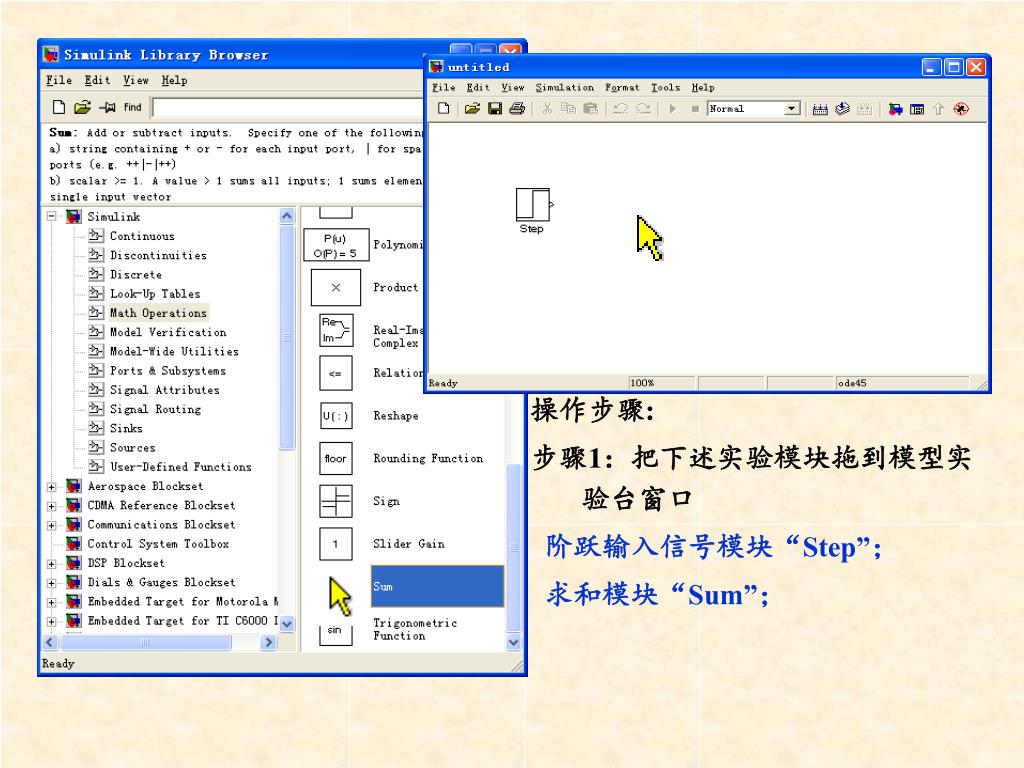
Task: Open the Tools menu
Action: (x=665, y=87)
